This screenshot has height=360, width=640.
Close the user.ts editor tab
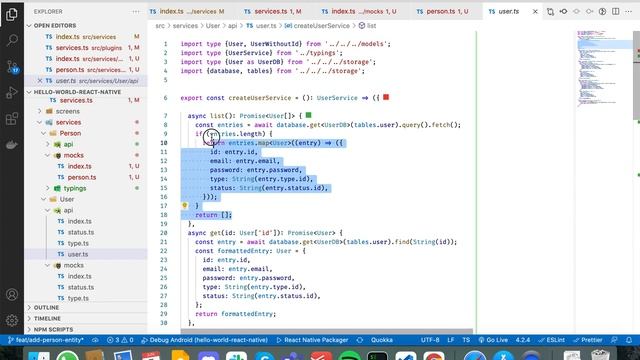point(535,11)
